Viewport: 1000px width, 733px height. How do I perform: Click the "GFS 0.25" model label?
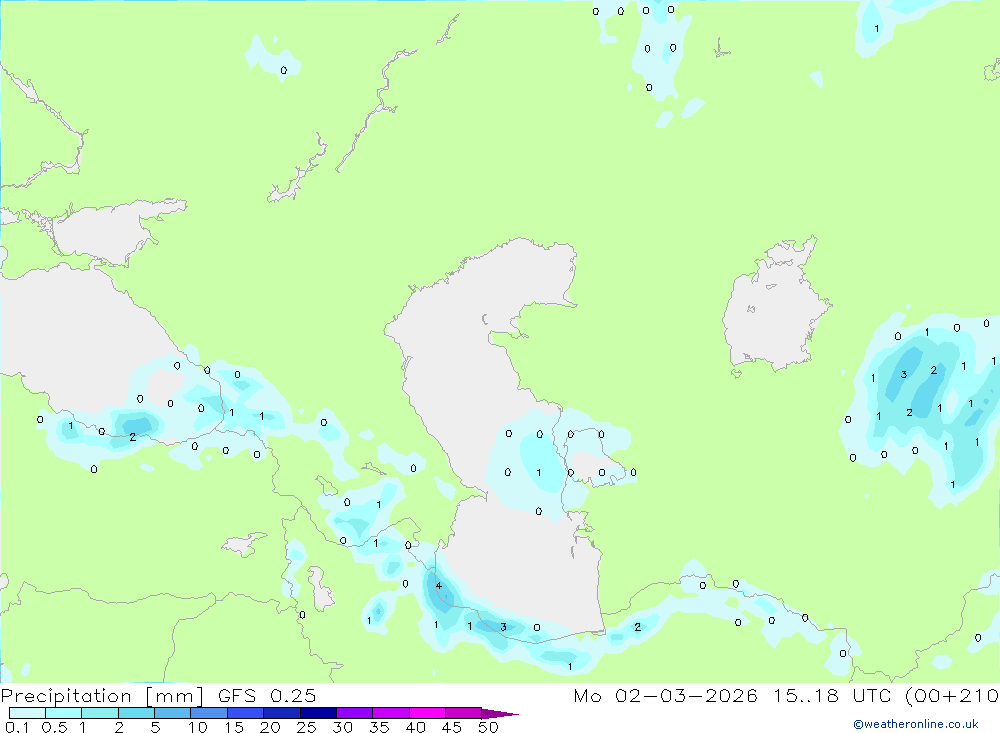(x=267, y=696)
